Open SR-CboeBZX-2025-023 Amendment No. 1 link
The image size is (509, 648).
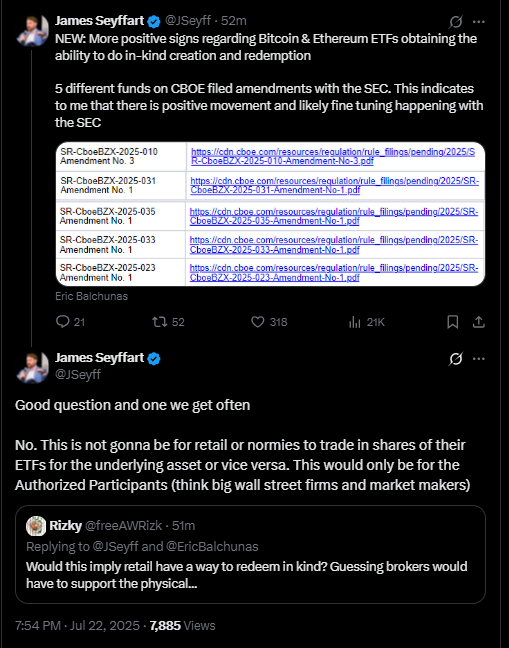coord(334,273)
